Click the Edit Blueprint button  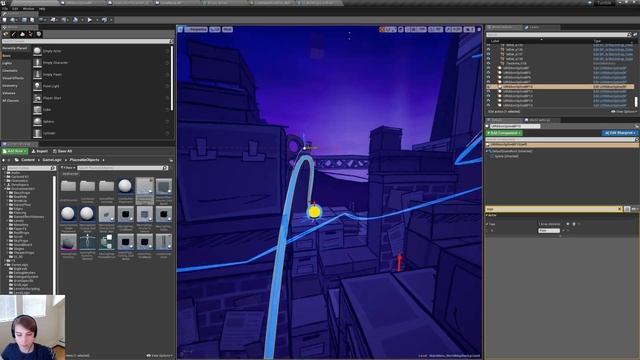620,133
